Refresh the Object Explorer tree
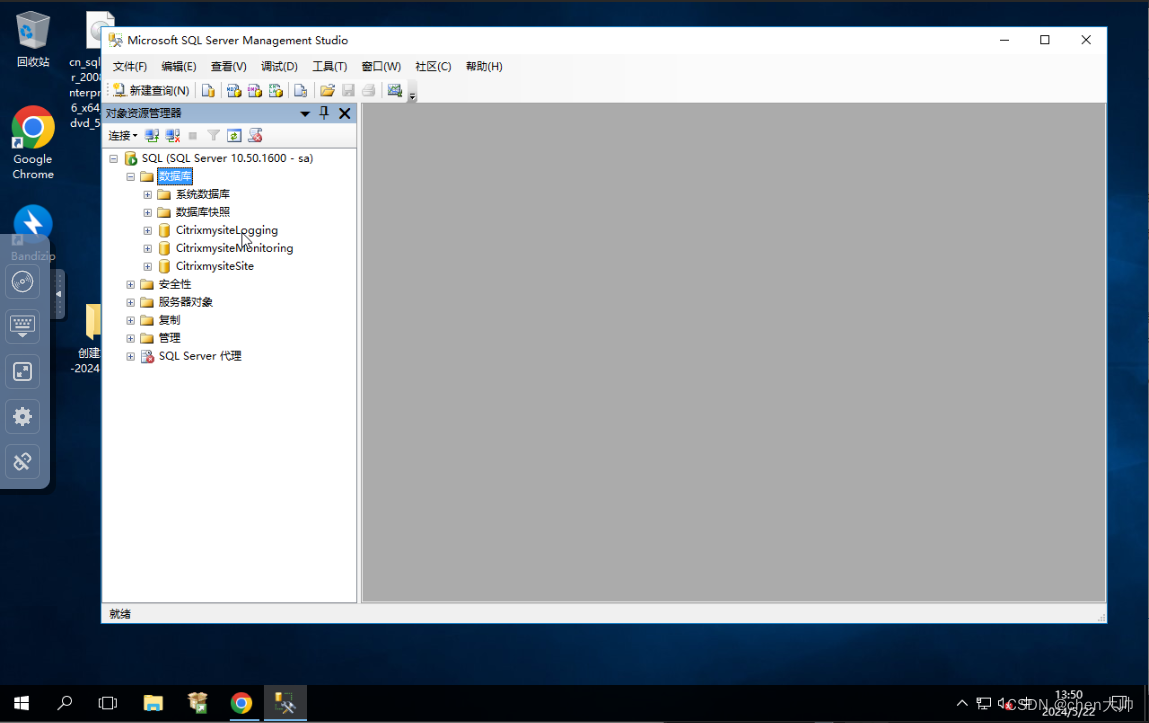Viewport: 1149px width, 723px height. pos(234,136)
